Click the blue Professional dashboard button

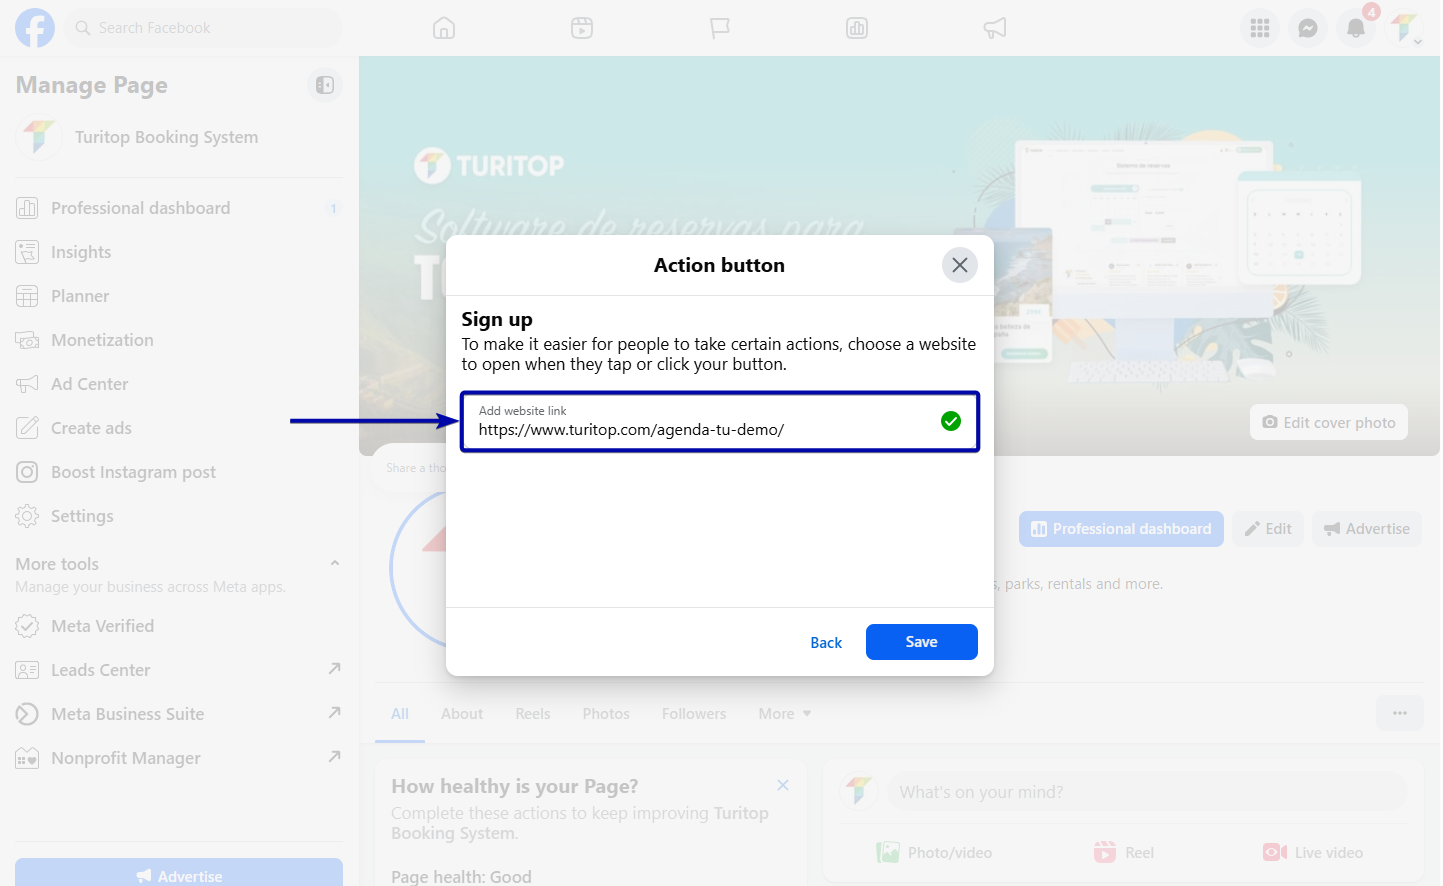1121,529
